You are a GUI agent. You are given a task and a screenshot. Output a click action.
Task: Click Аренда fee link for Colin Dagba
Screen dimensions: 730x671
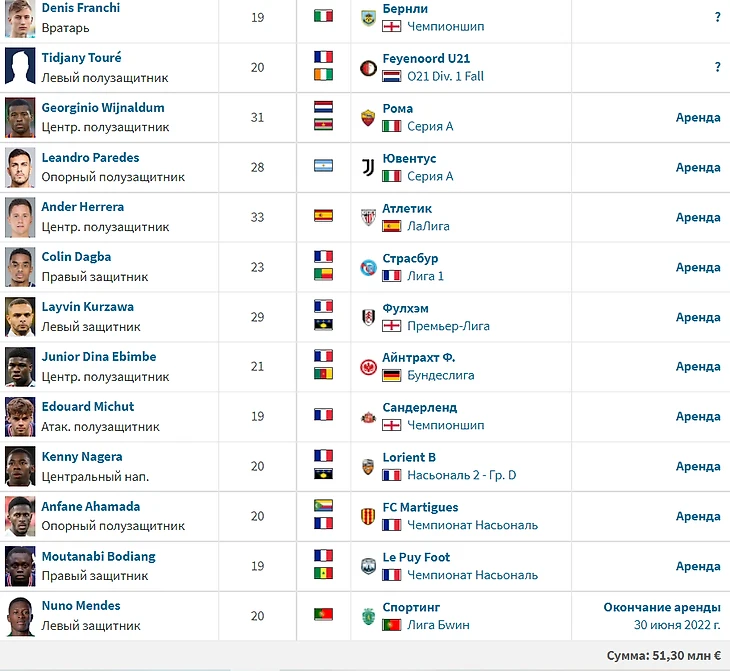pos(698,267)
